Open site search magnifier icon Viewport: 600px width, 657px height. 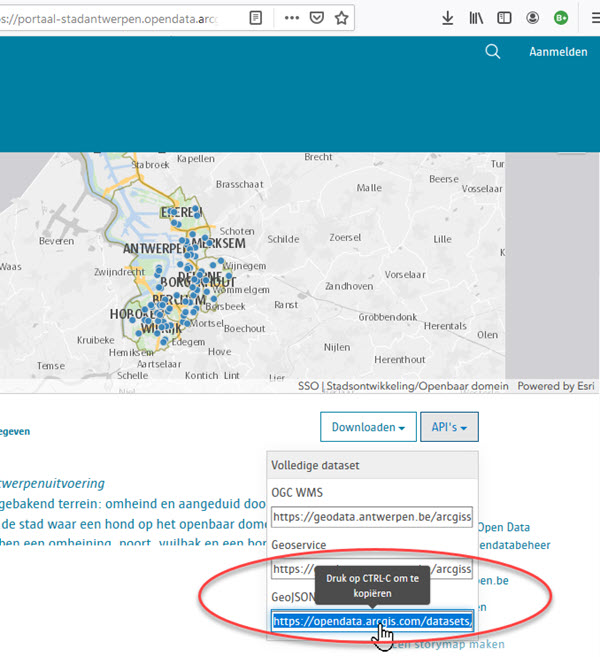pyautogui.click(x=493, y=52)
